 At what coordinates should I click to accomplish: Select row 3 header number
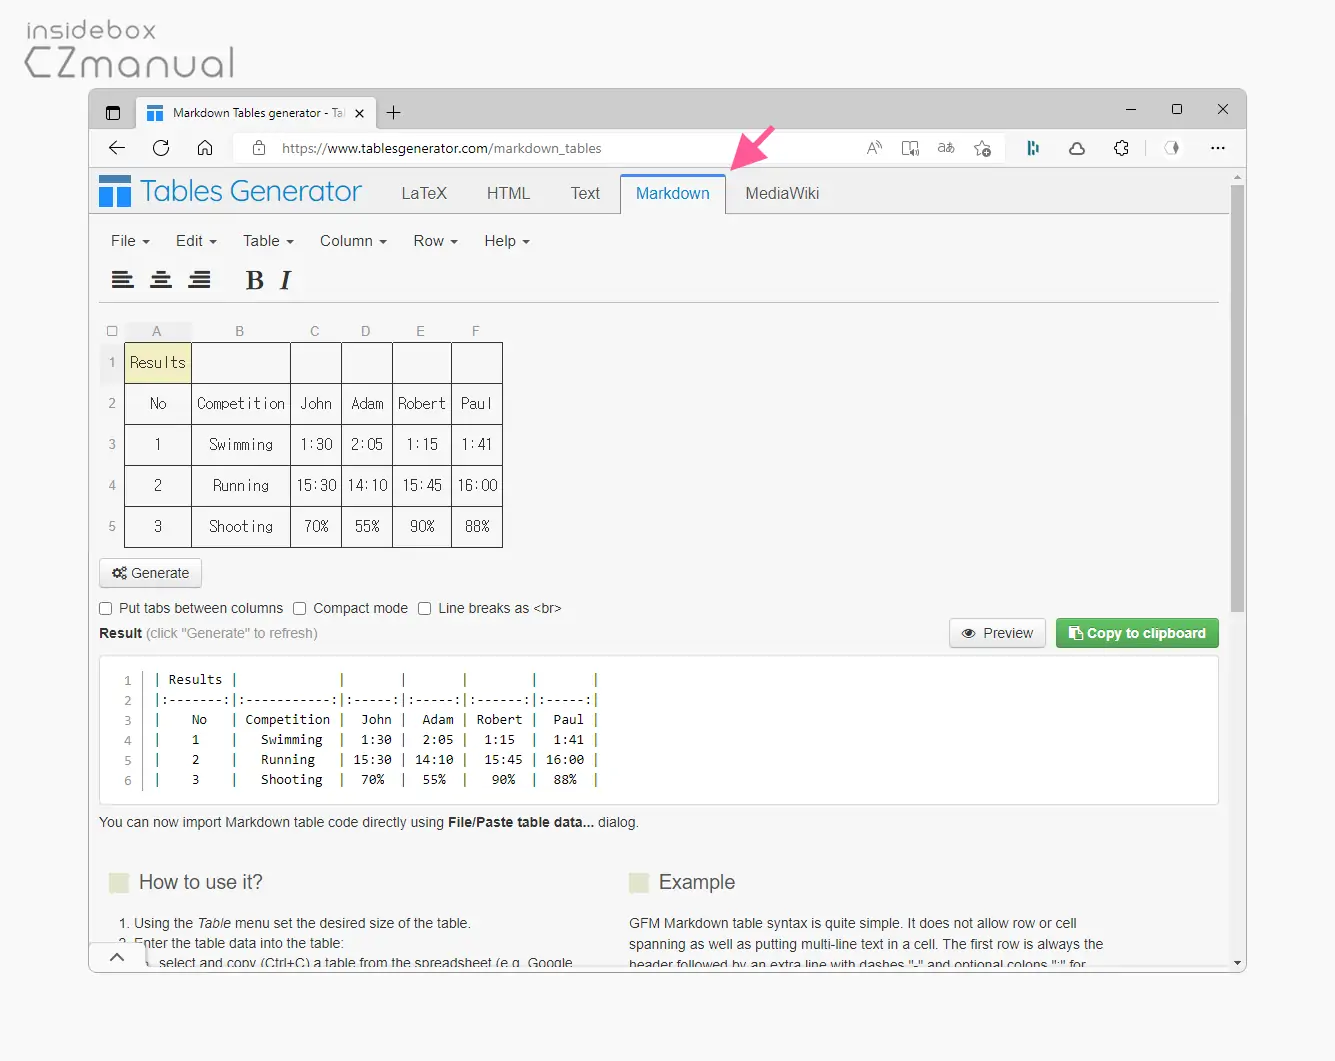tap(112, 445)
